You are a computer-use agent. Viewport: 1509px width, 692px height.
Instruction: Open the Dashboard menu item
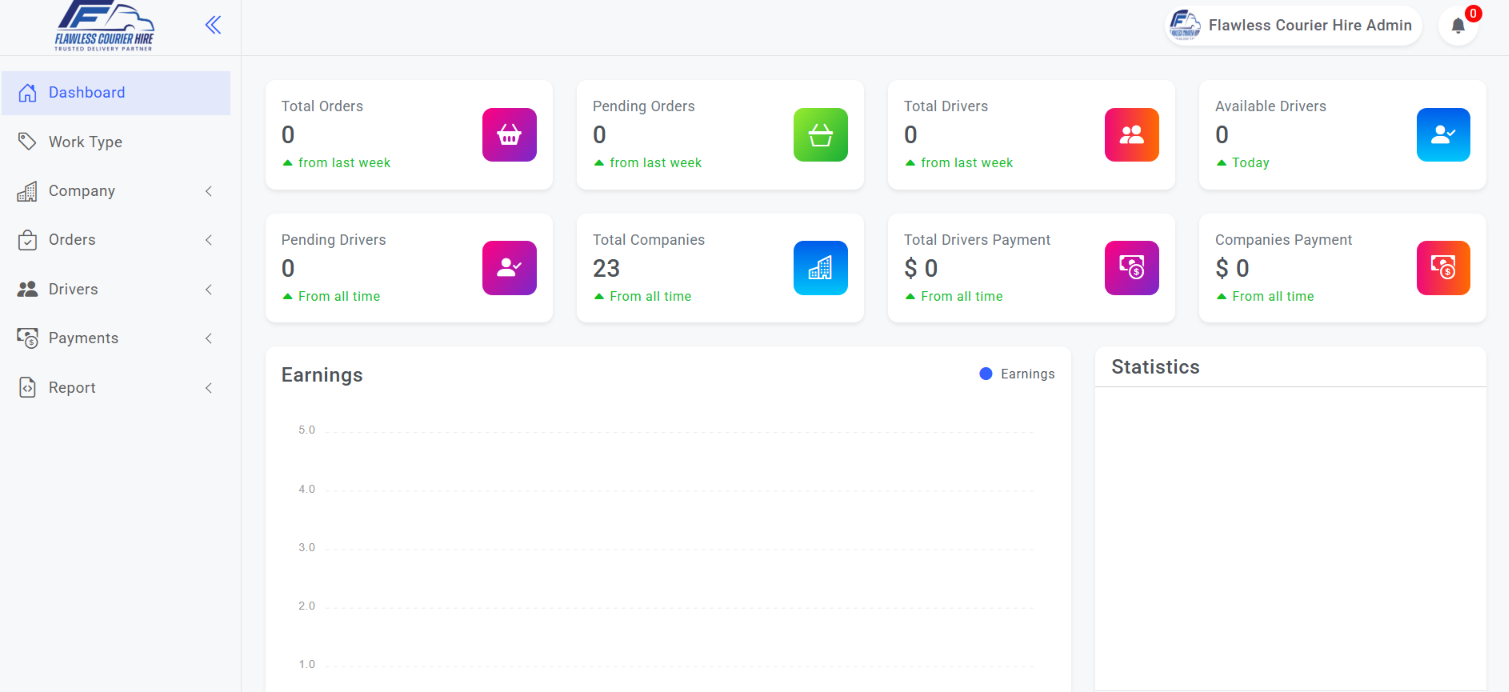click(87, 93)
